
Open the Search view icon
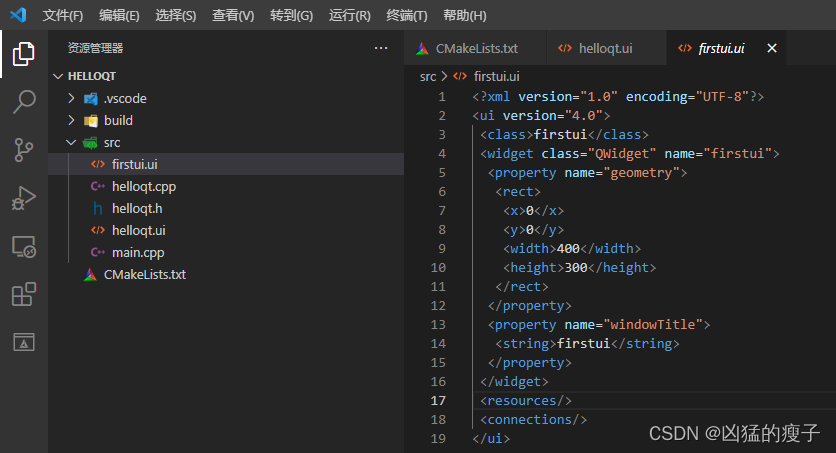tap(23, 101)
